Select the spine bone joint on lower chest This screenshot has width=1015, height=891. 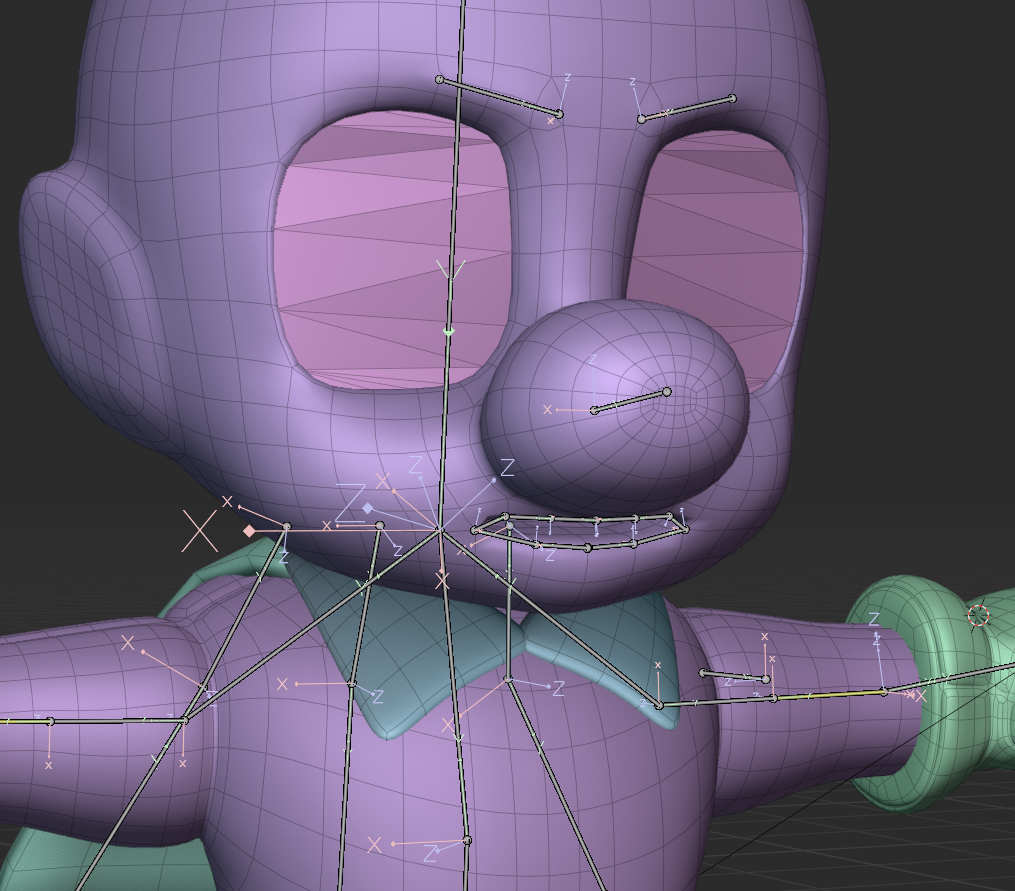point(467,841)
